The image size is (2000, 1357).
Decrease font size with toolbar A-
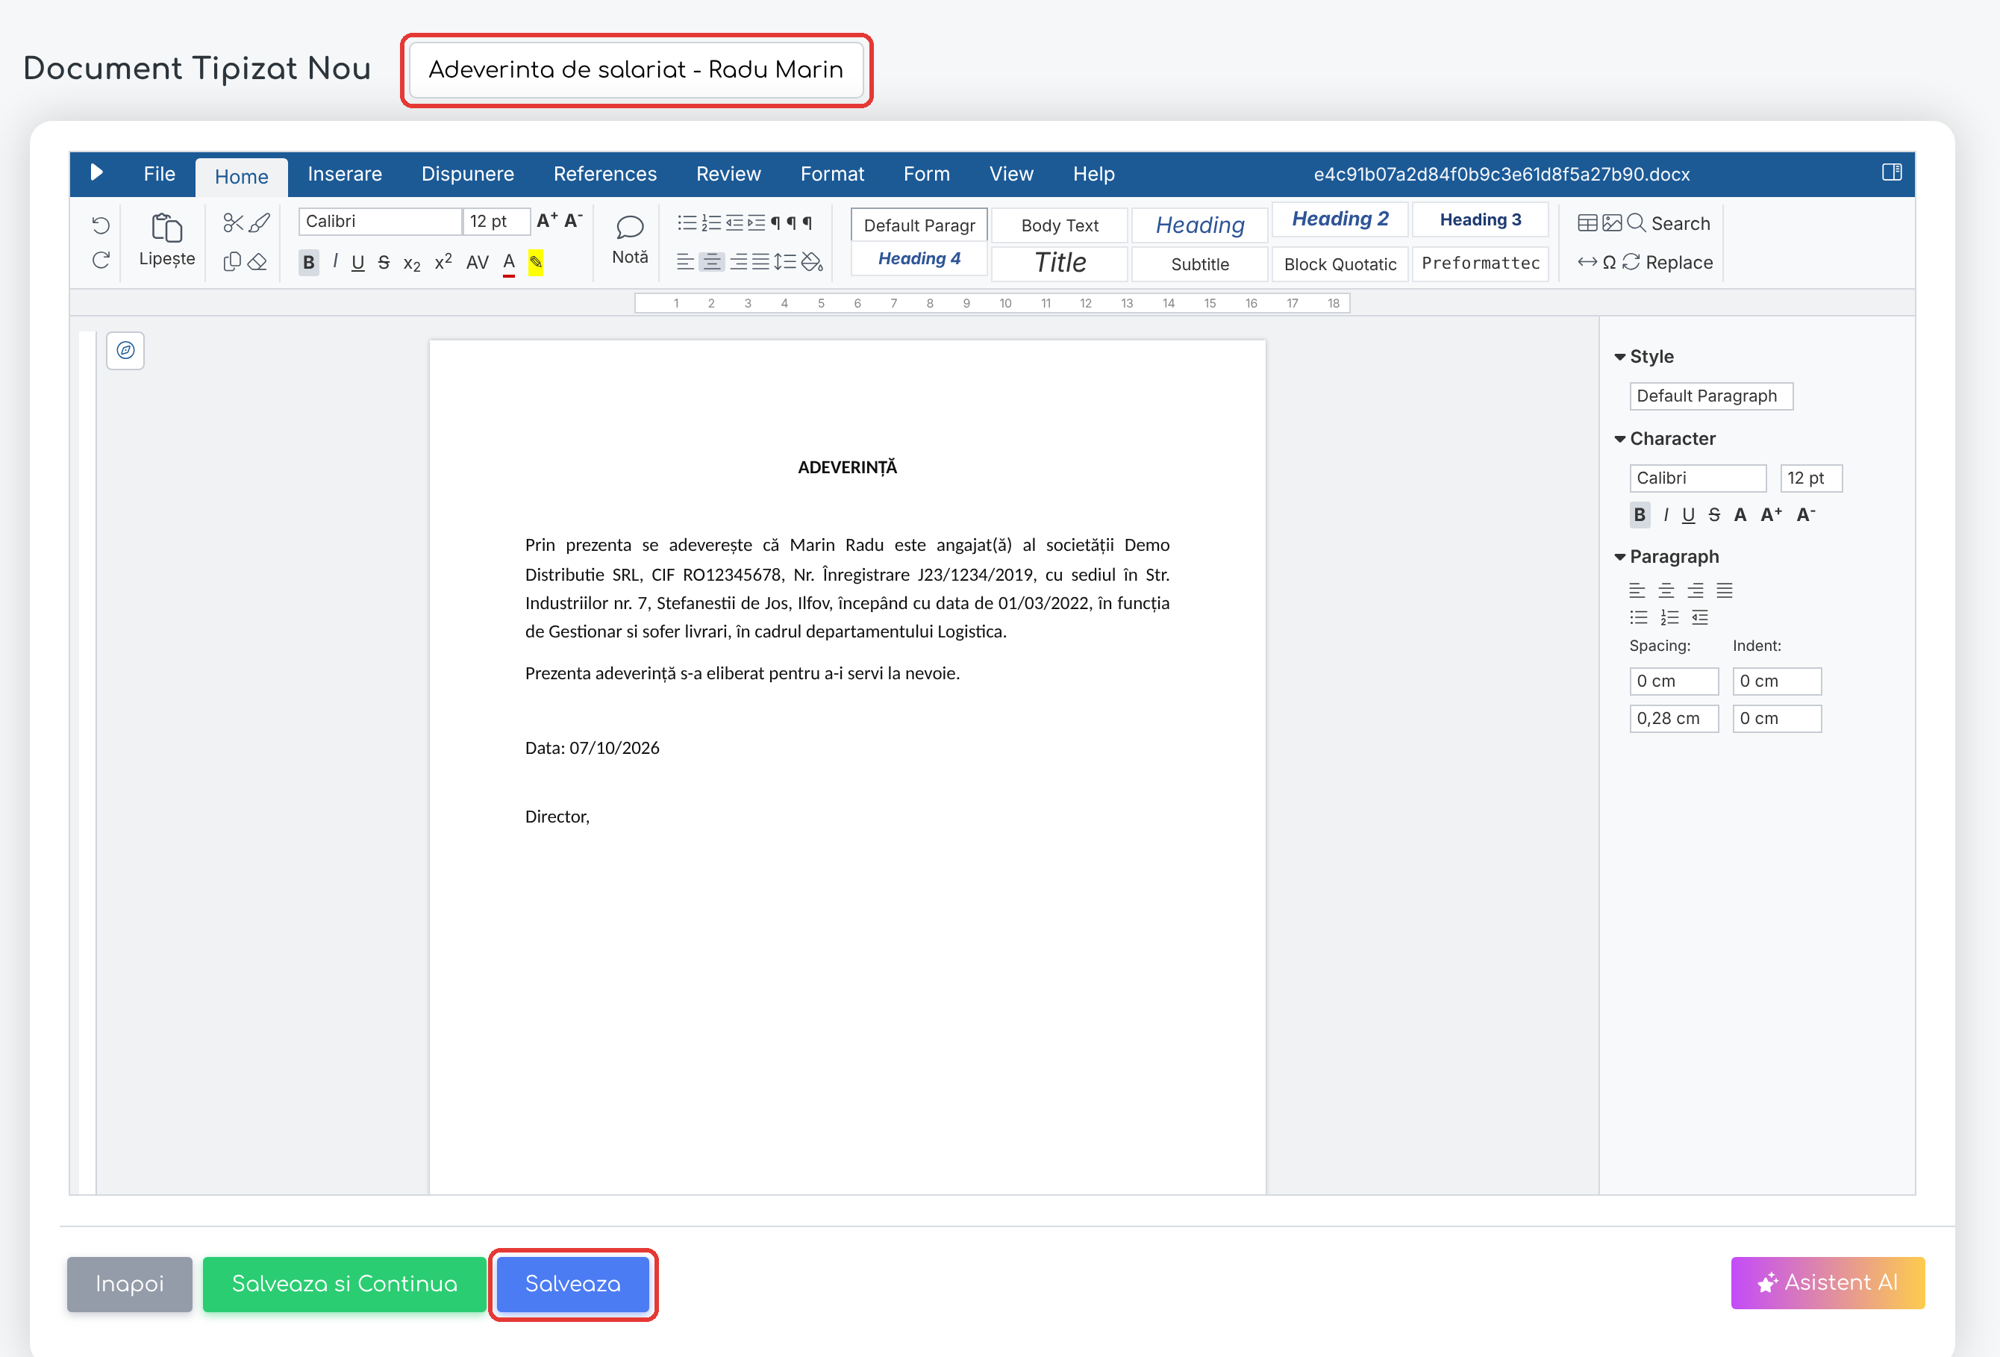coord(573,221)
